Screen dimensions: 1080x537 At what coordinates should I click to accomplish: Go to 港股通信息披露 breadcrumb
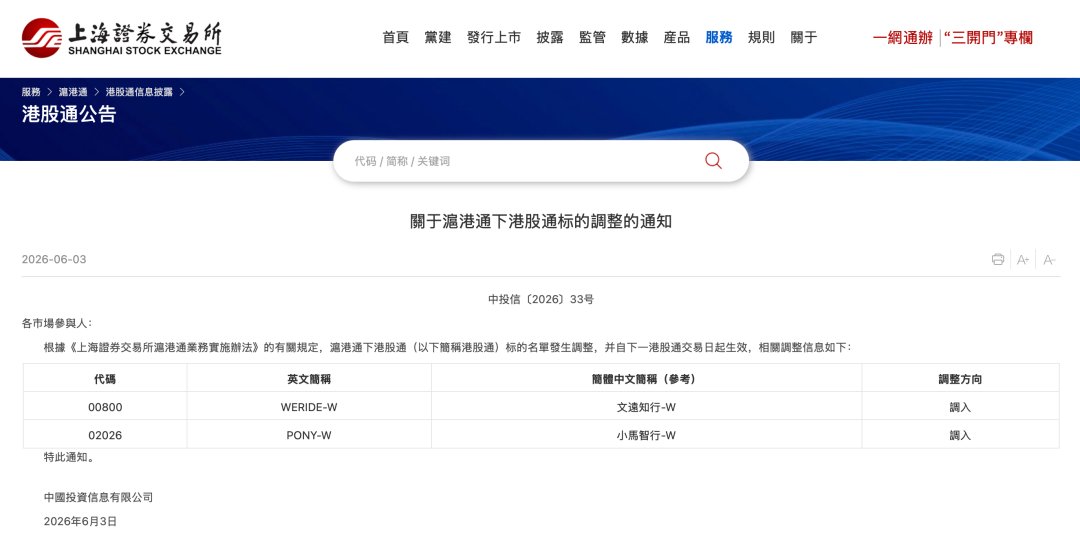(x=139, y=92)
